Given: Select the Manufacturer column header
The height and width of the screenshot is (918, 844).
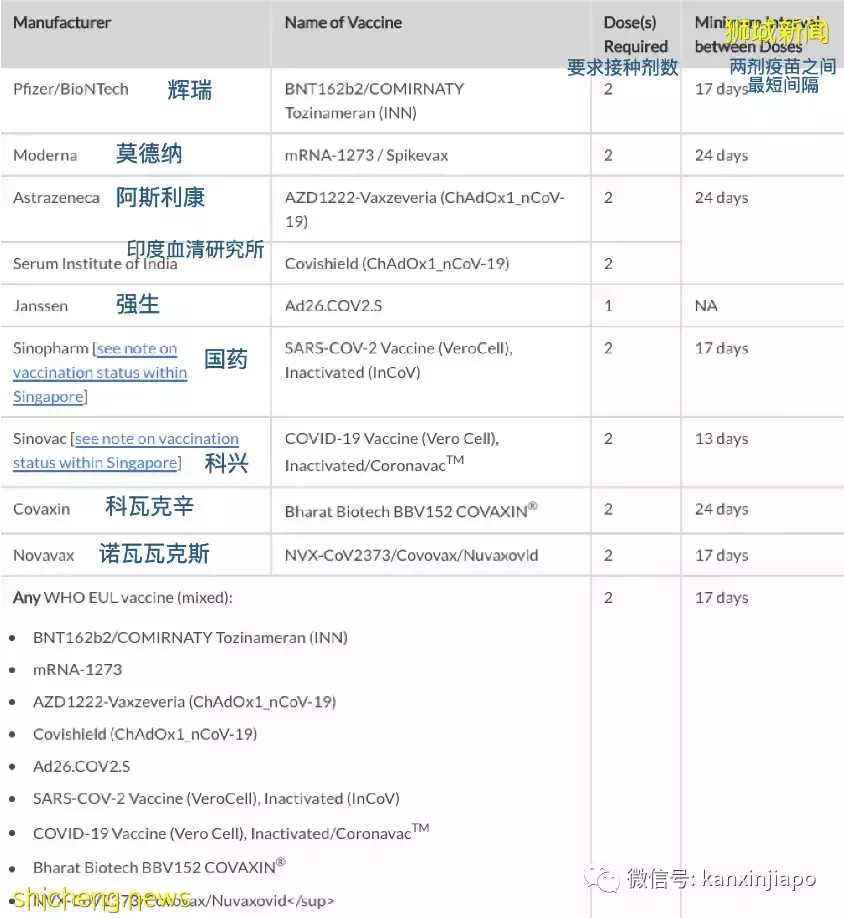Looking at the screenshot, I should click(62, 22).
